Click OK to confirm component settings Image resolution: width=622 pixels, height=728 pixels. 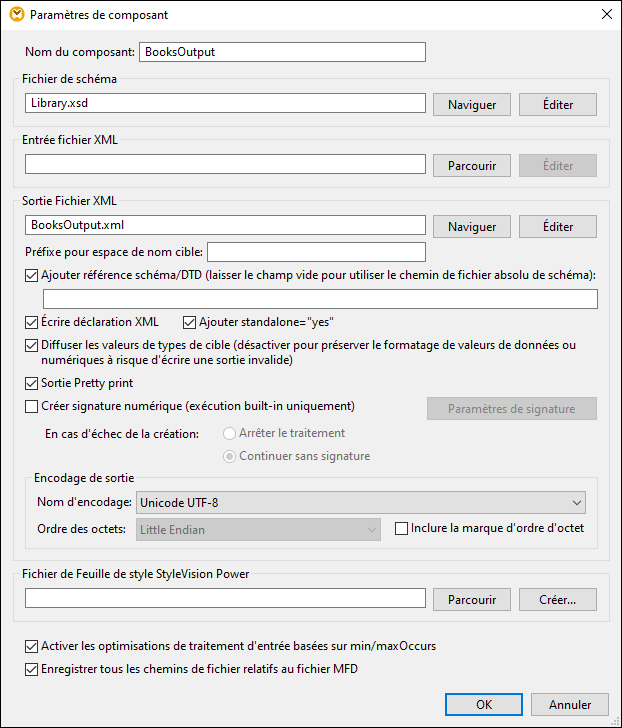tap(484, 704)
